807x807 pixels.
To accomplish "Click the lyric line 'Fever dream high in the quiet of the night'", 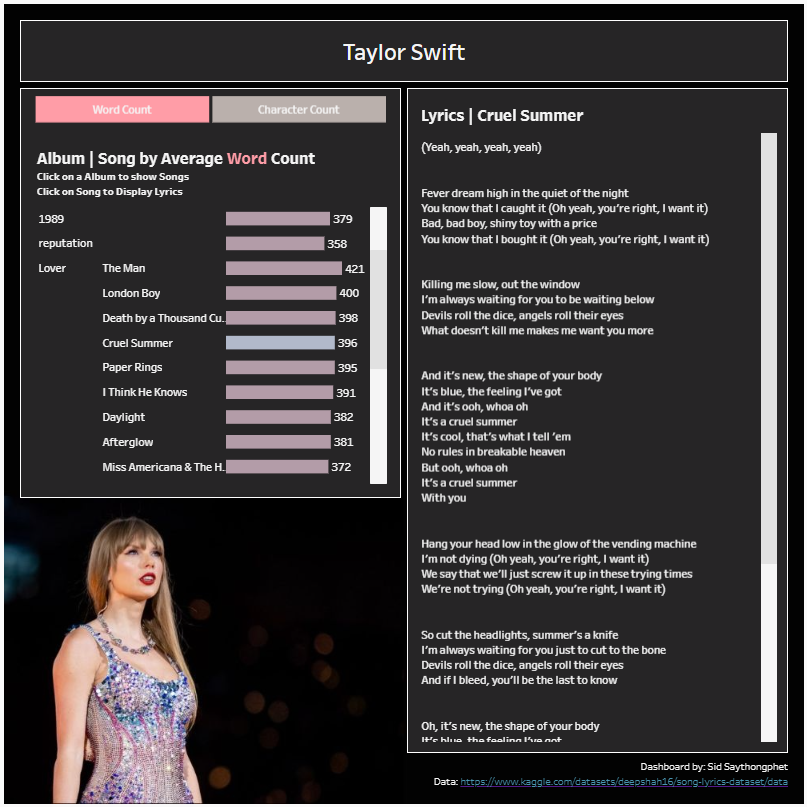I will [x=524, y=193].
